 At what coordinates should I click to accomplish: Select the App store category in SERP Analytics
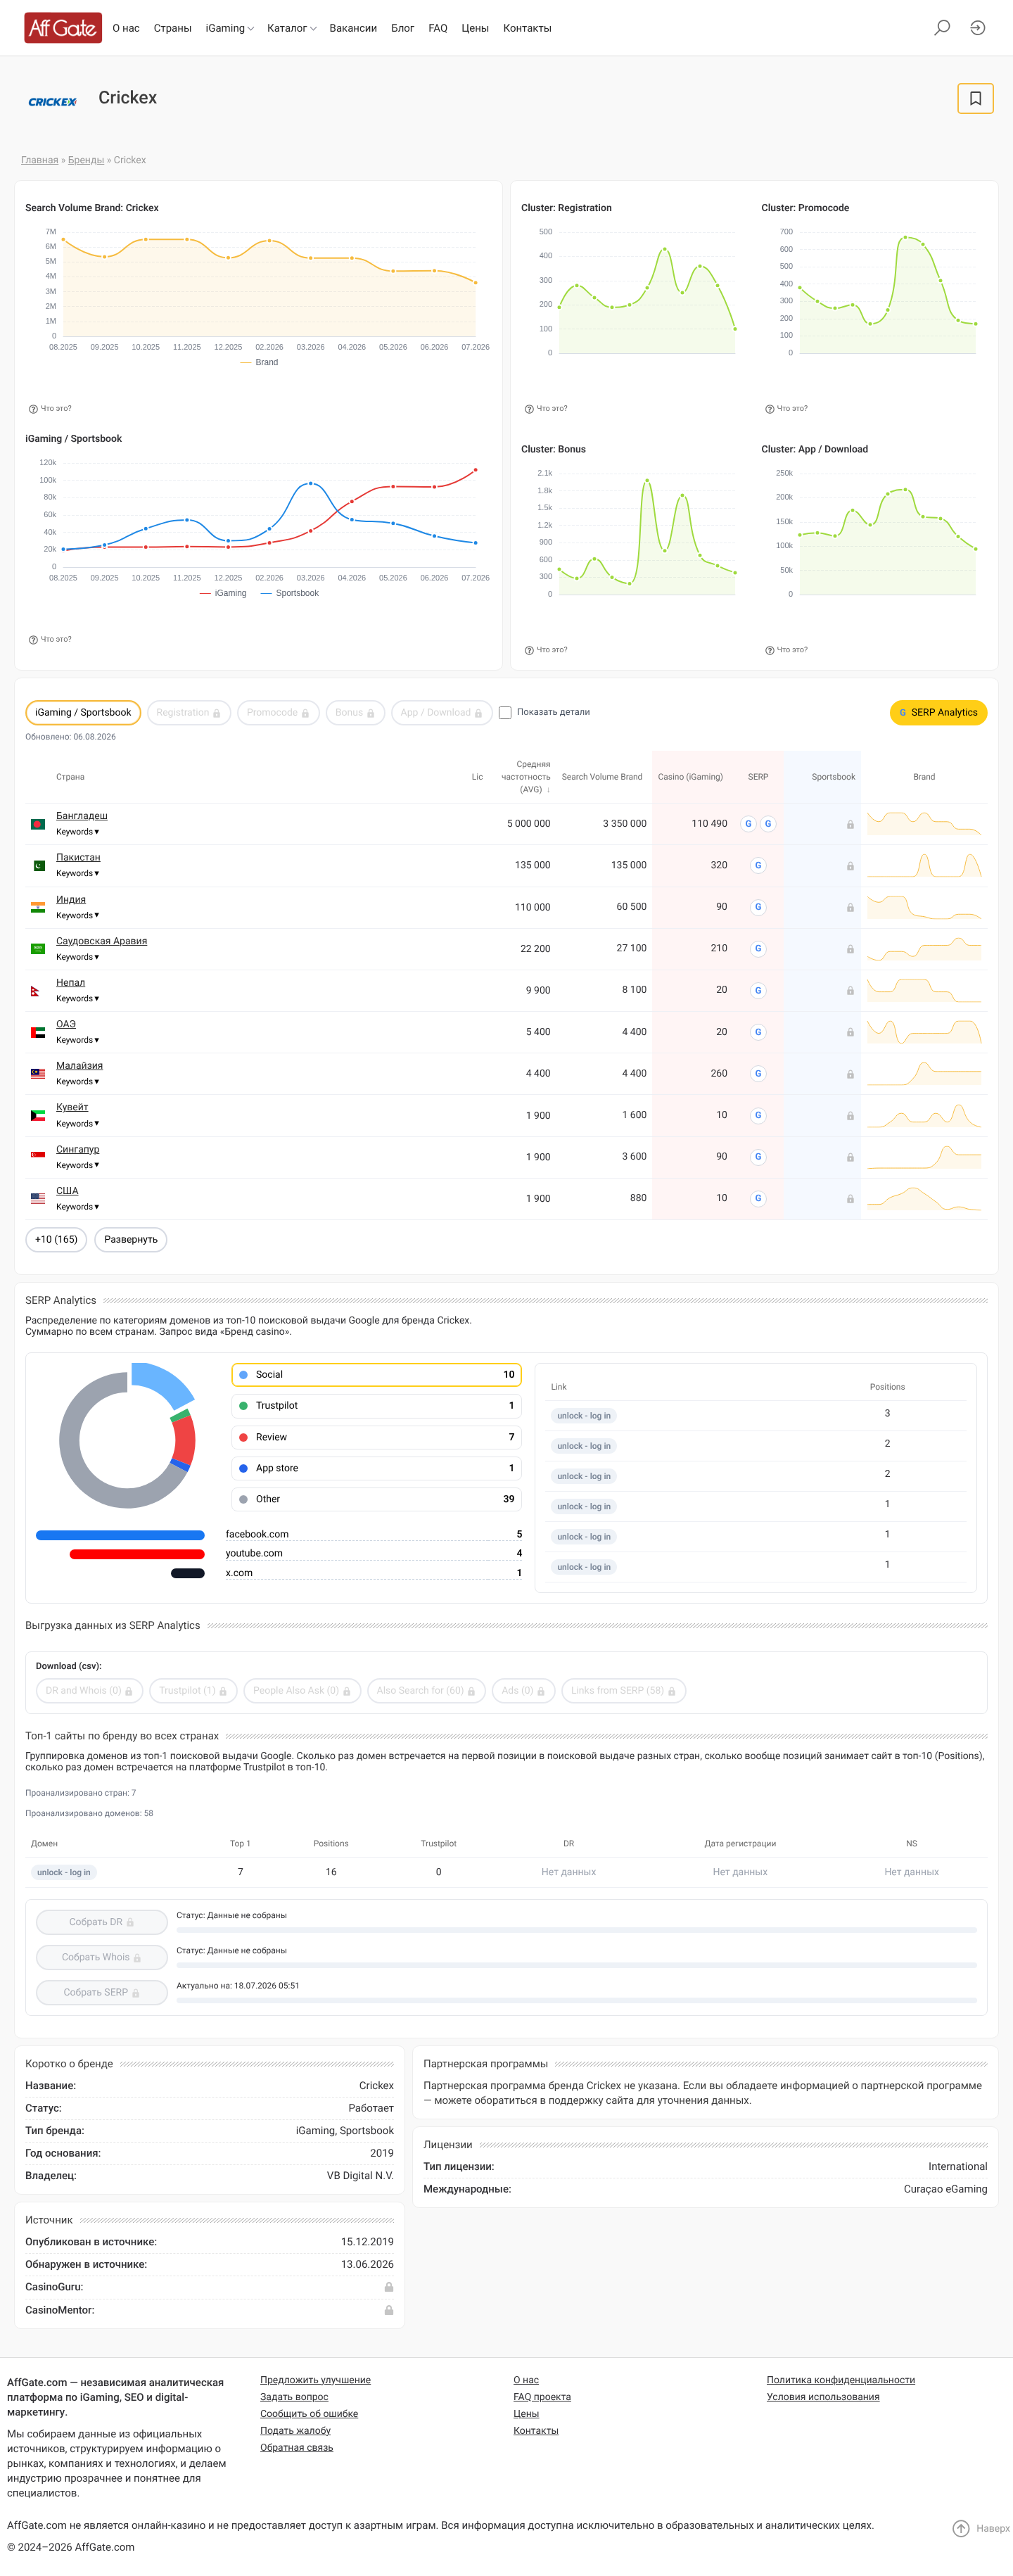click(x=376, y=1468)
